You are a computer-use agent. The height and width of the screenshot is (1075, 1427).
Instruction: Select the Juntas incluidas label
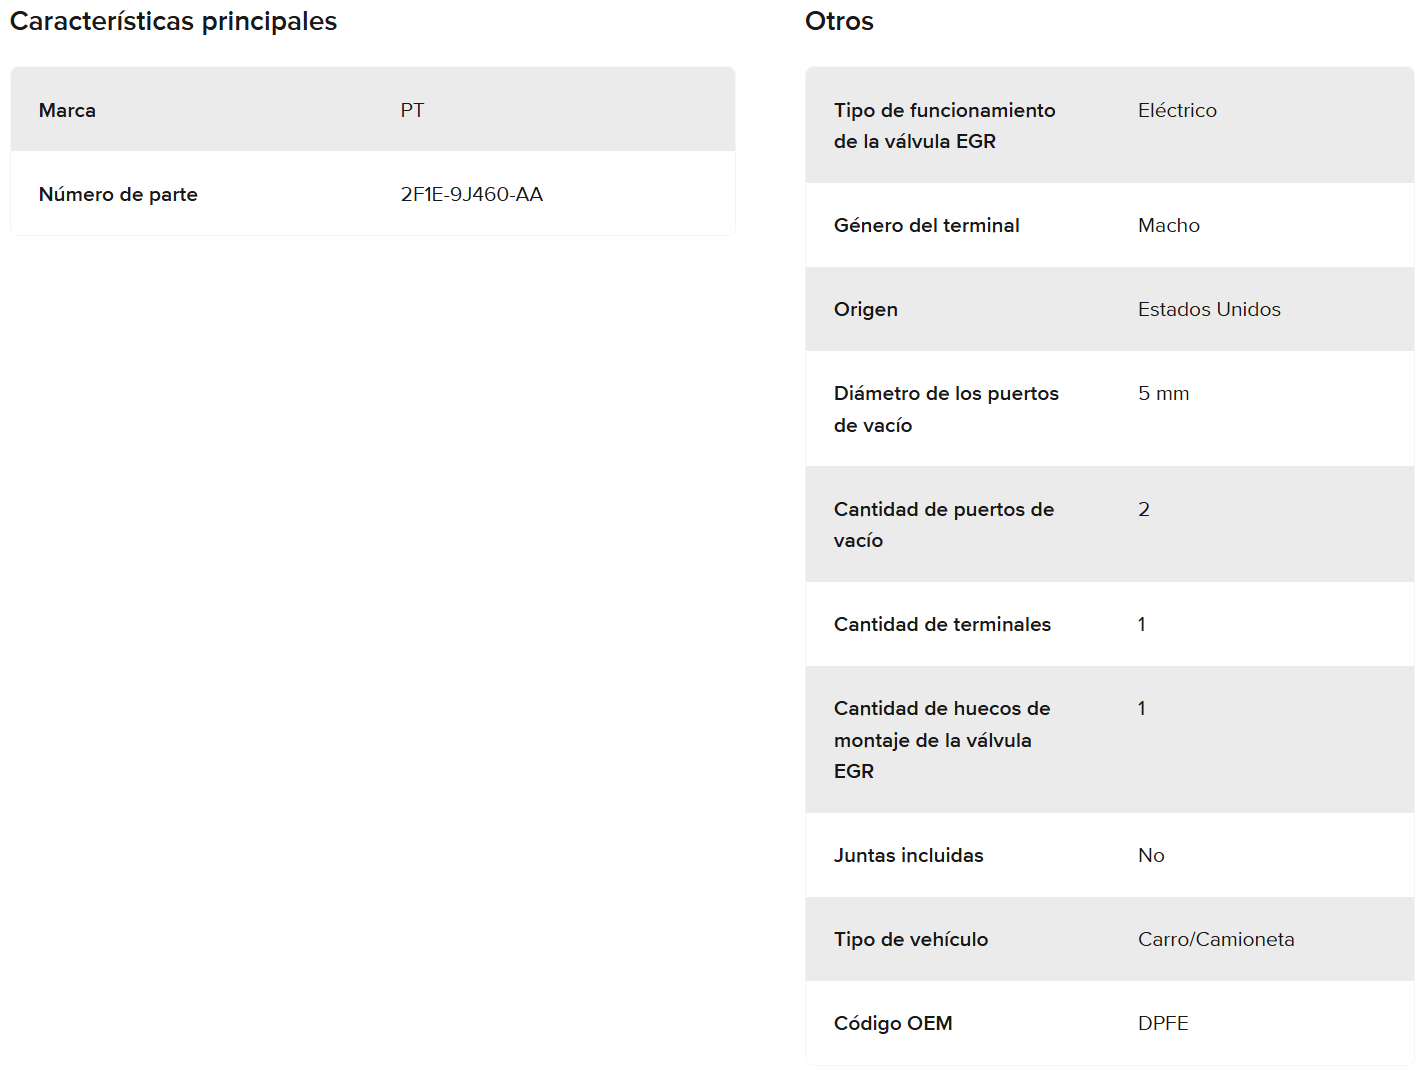point(908,855)
